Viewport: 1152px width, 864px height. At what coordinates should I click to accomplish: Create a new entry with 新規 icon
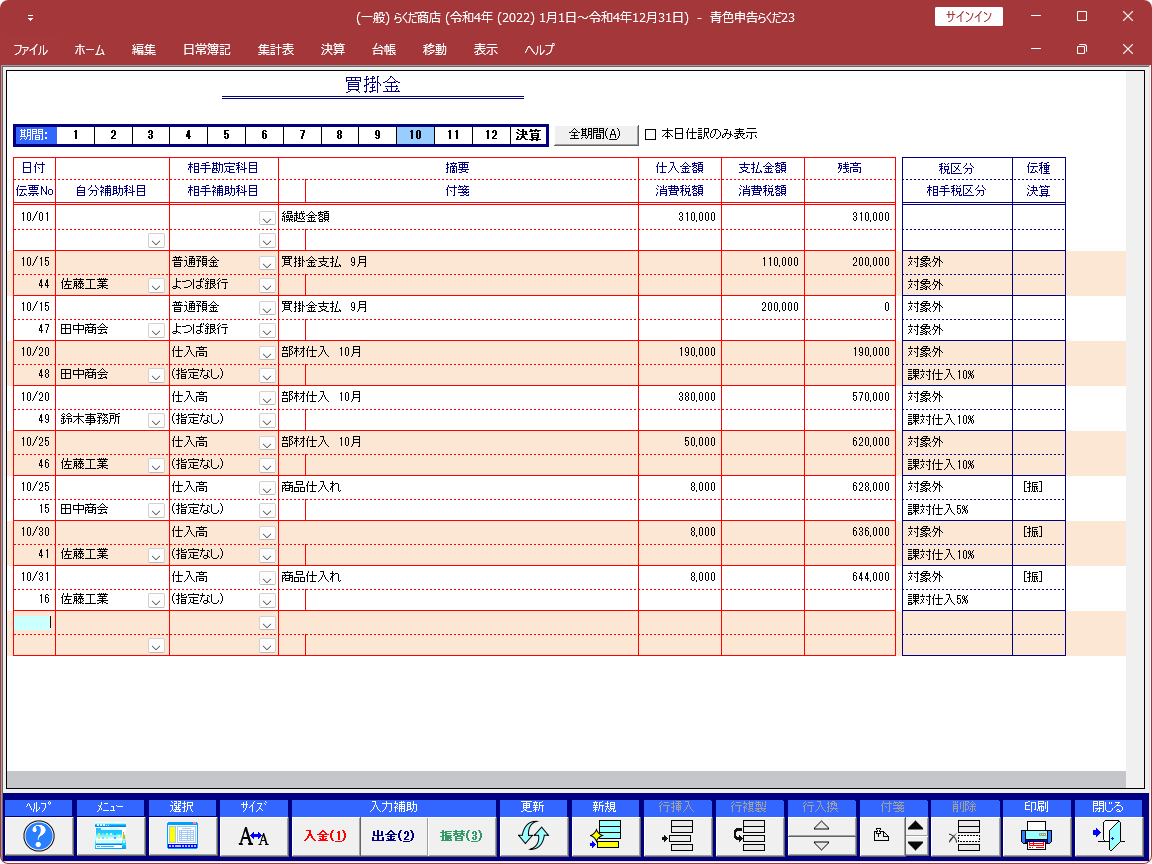click(x=605, y=836)
